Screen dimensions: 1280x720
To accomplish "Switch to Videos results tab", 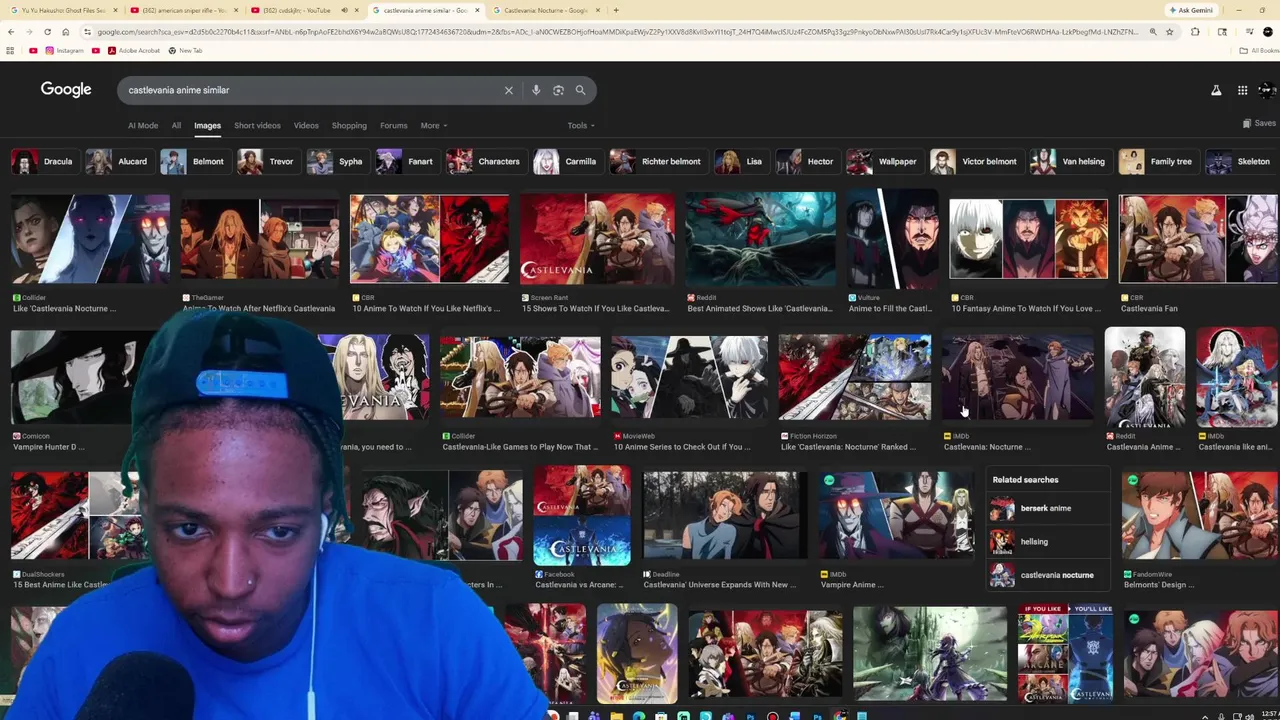I will tap(306, 125).
